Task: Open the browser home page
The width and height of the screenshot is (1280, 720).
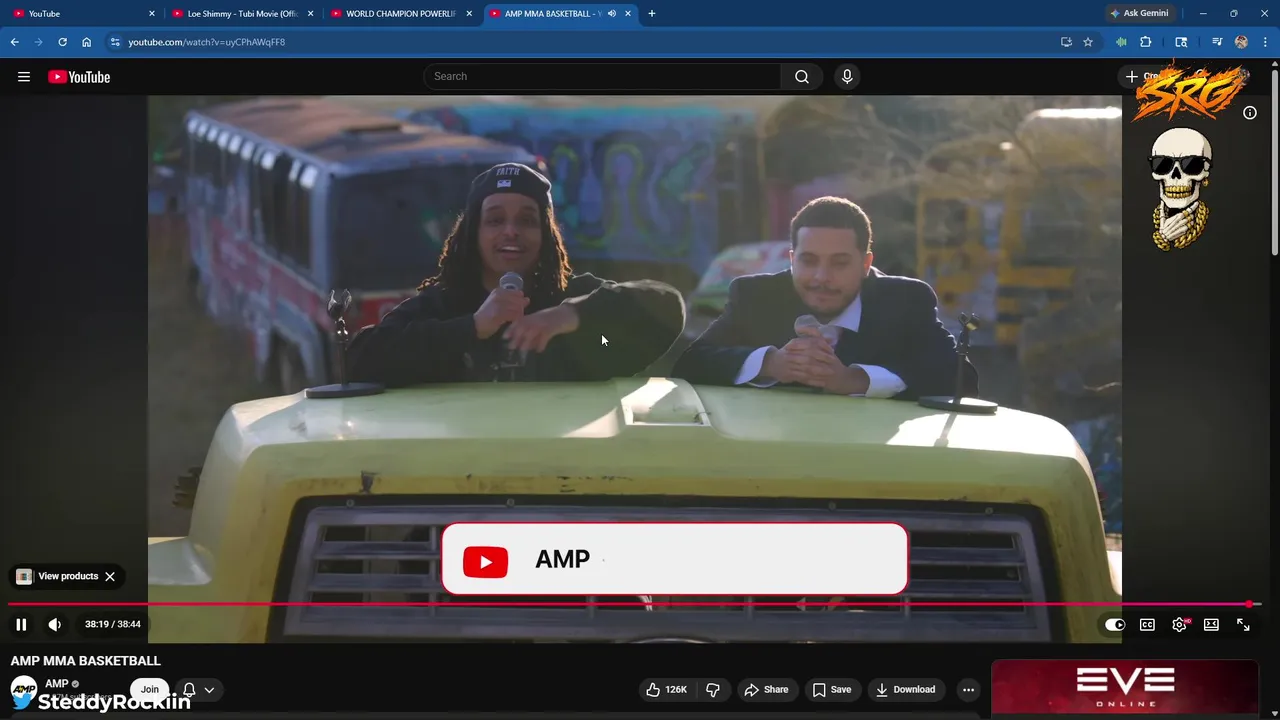Action: click(x=87, y=42)
